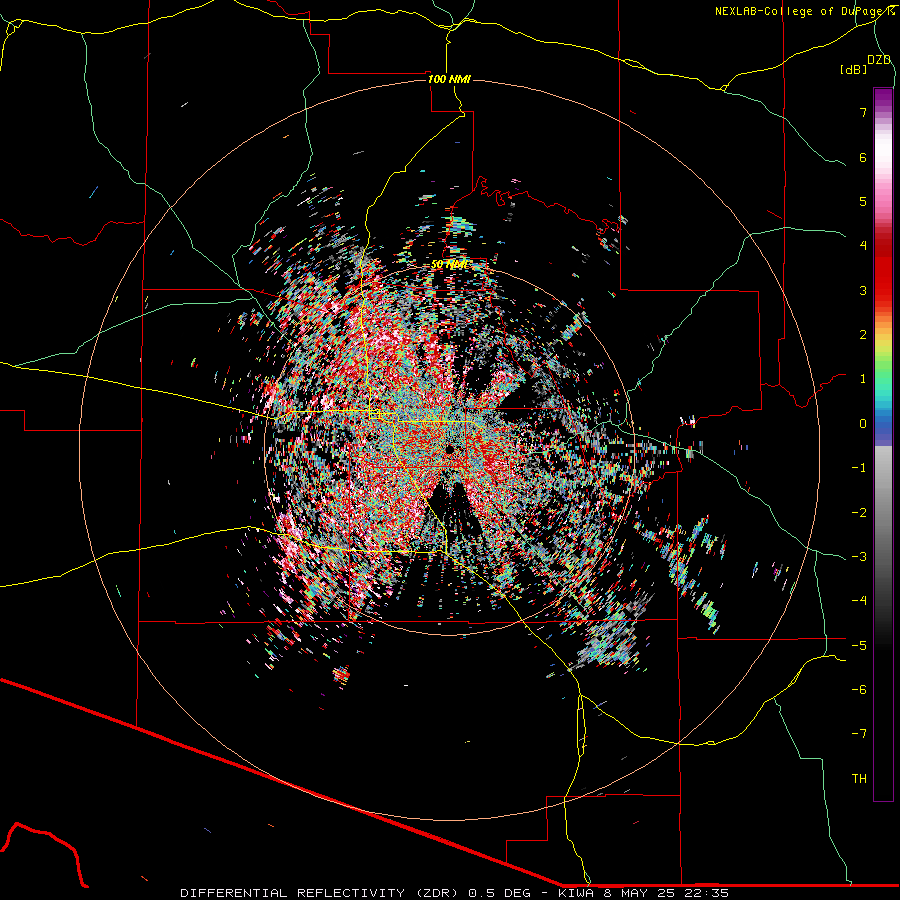Select the 0 dB scale label

(863, 424)
